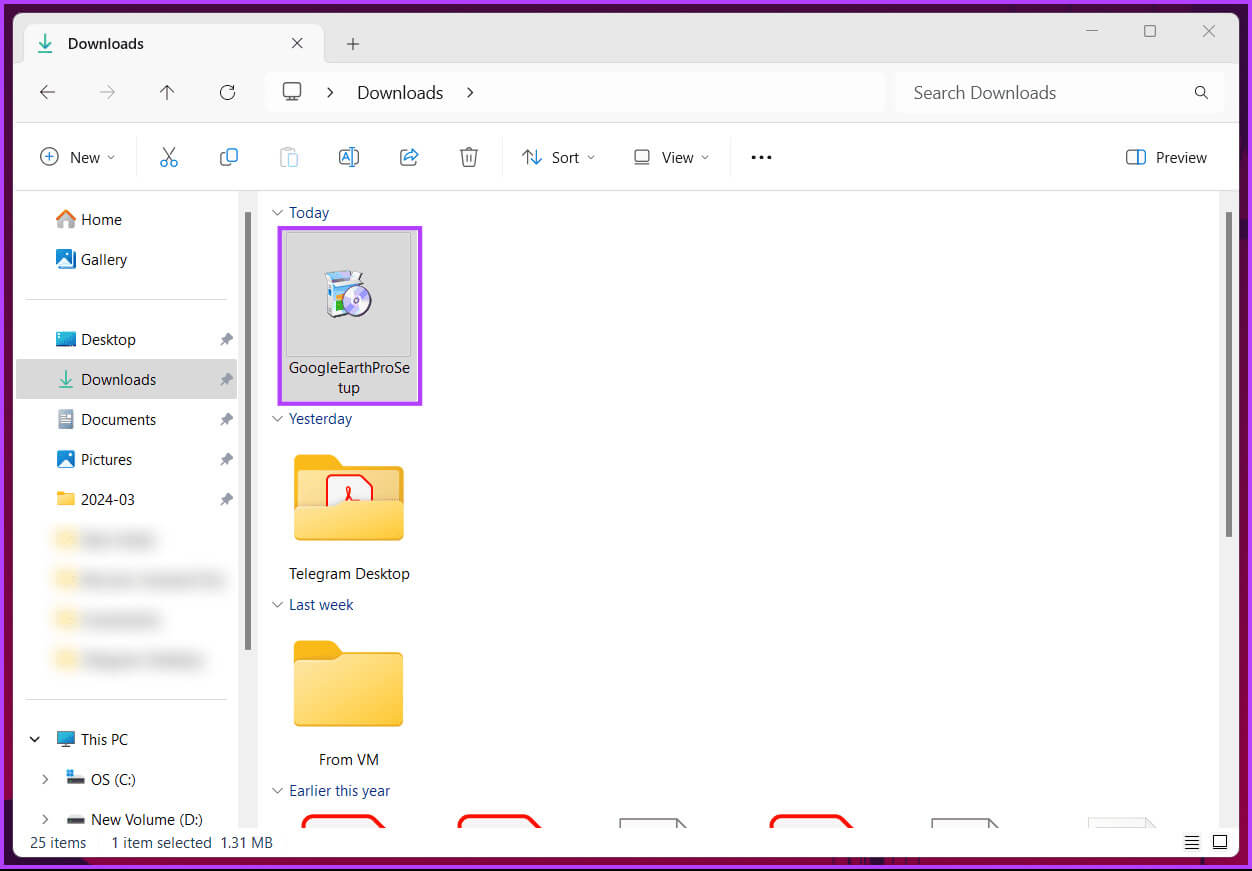The width and height of the screenshot is (1252, 871).
Task: Collapse the Today group
Action: tap(277, 213)
